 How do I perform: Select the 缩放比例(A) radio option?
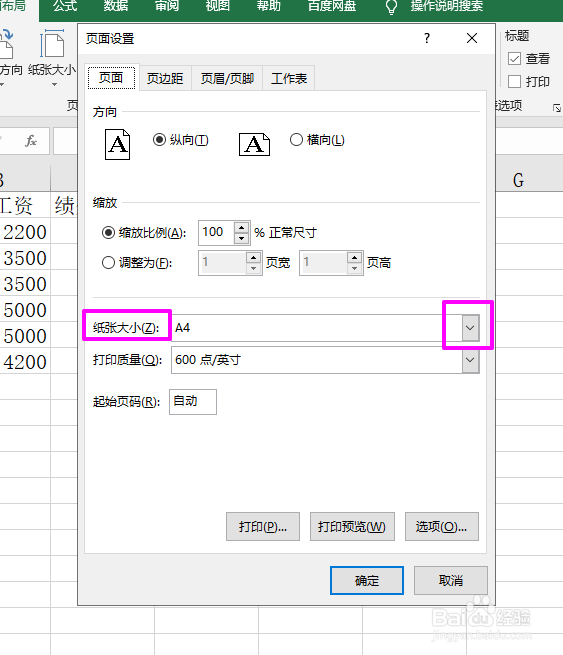click(x=108, y=232)
